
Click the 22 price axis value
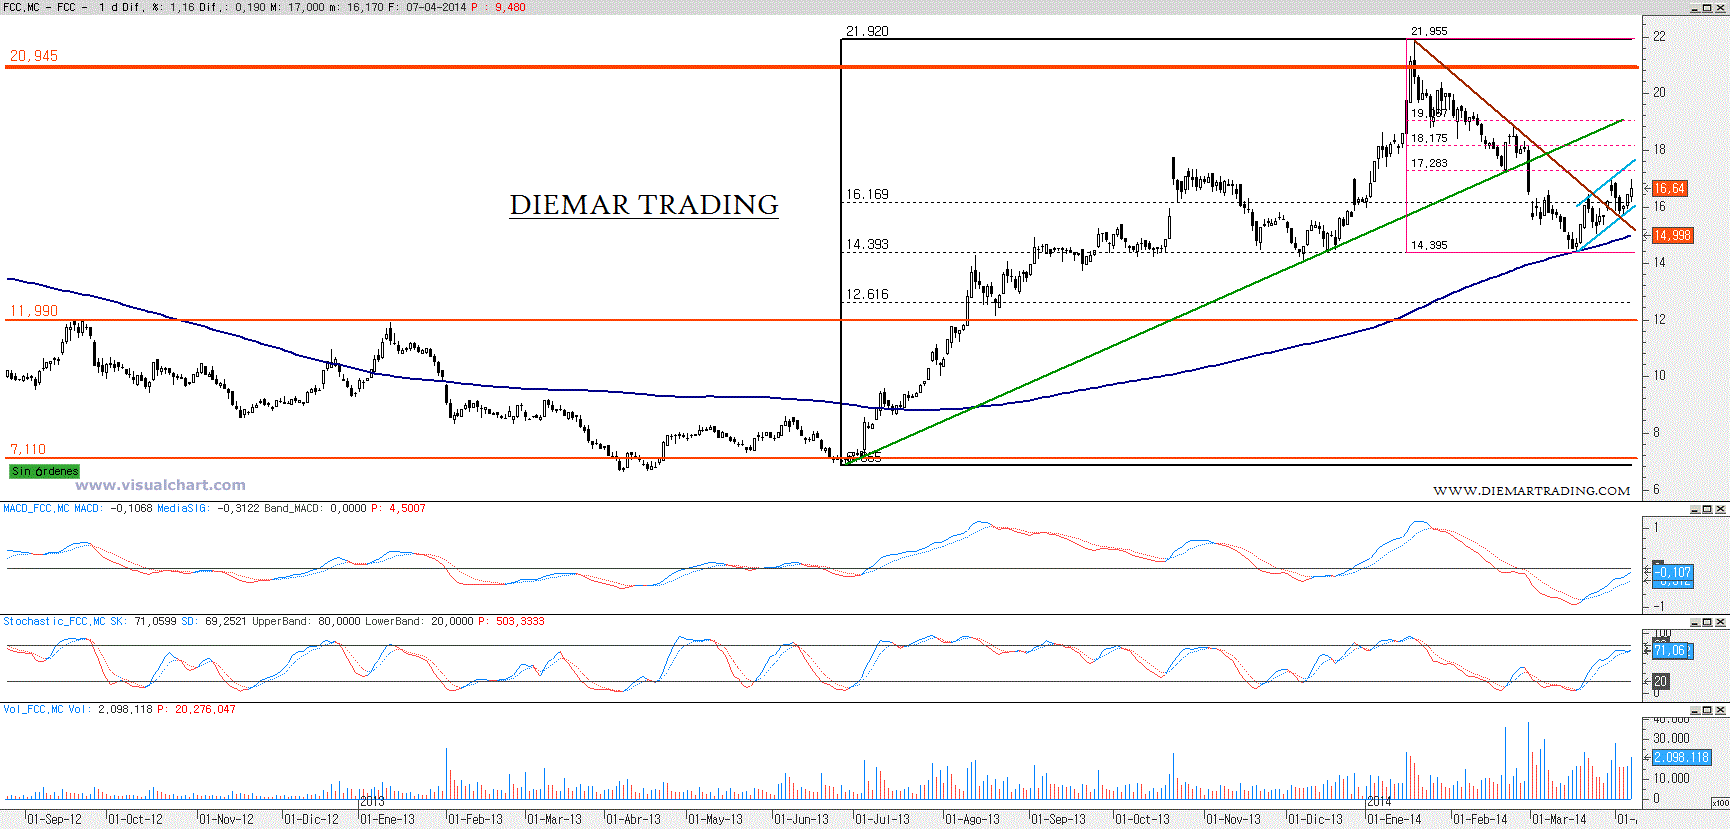pos(1659,36)
